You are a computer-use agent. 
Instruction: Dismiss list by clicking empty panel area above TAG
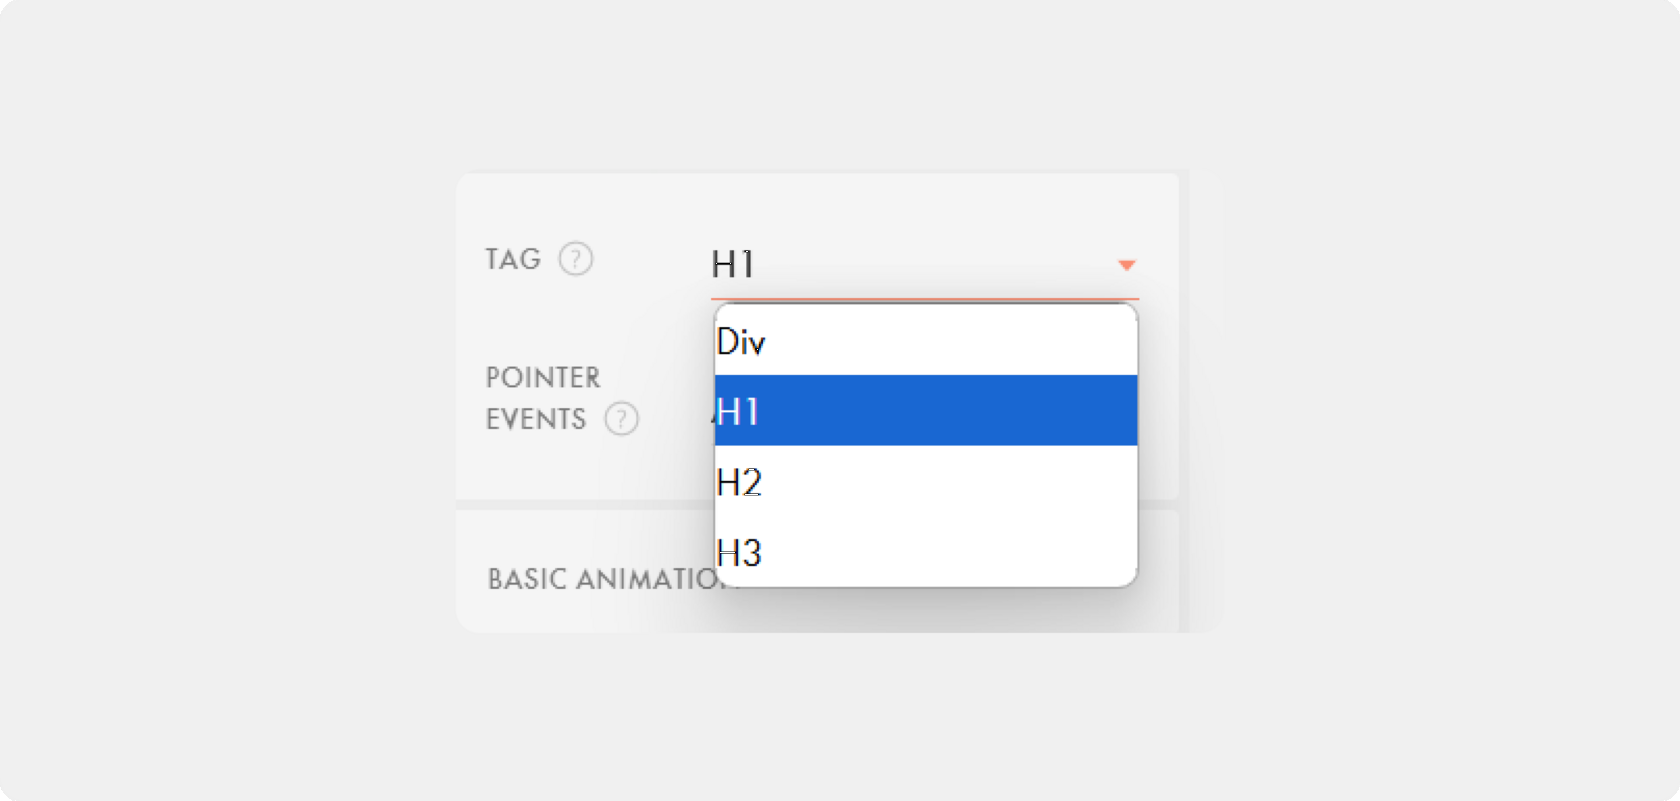click(817, 203)
